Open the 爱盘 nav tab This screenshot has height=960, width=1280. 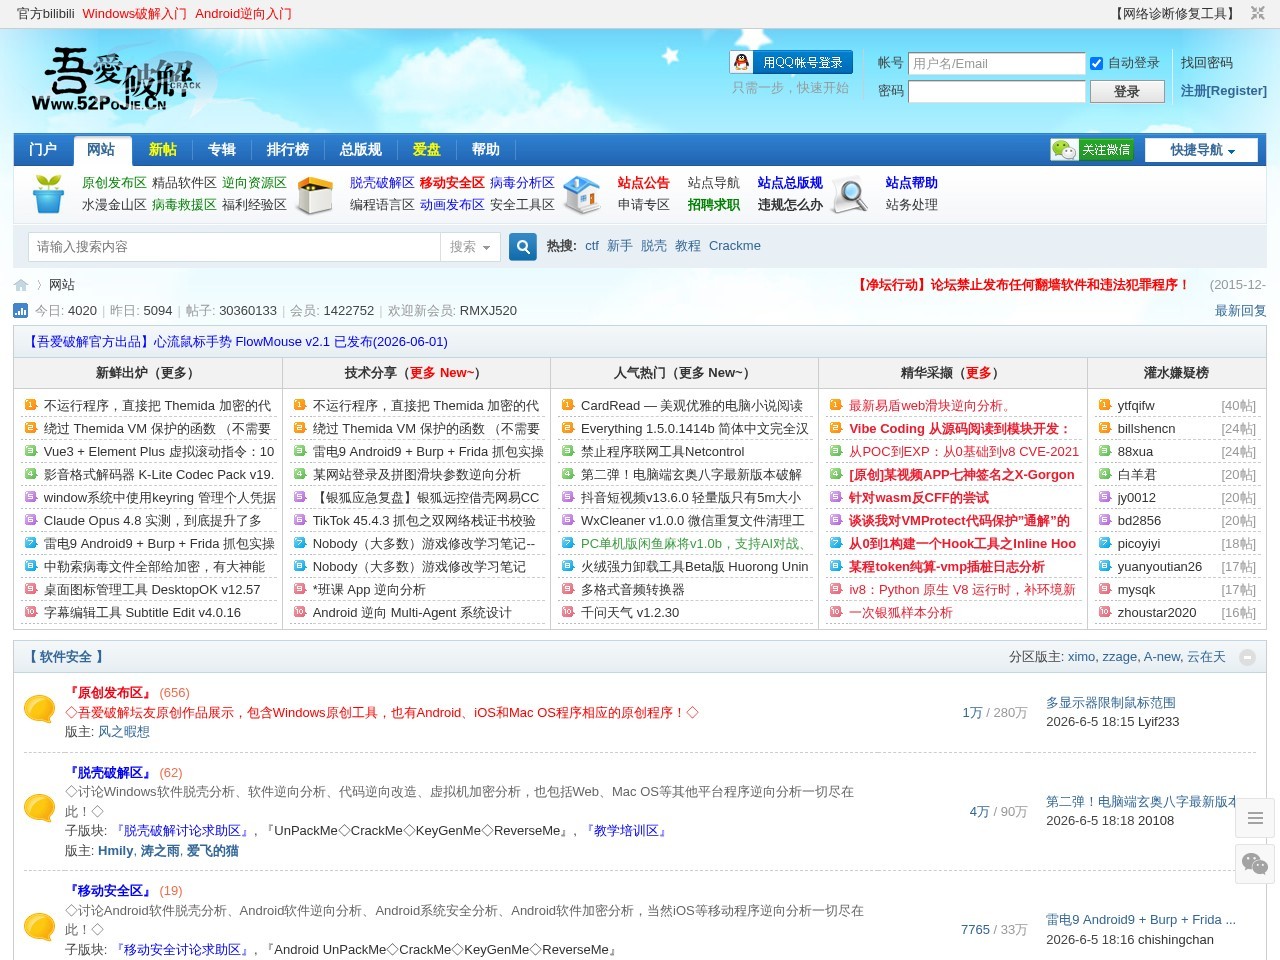pos(427,149)
